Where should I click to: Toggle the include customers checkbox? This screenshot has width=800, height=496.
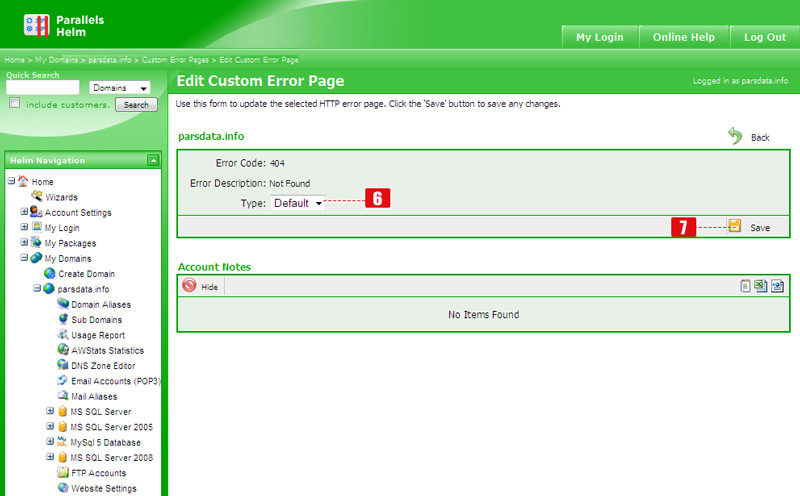pos(15,103)
